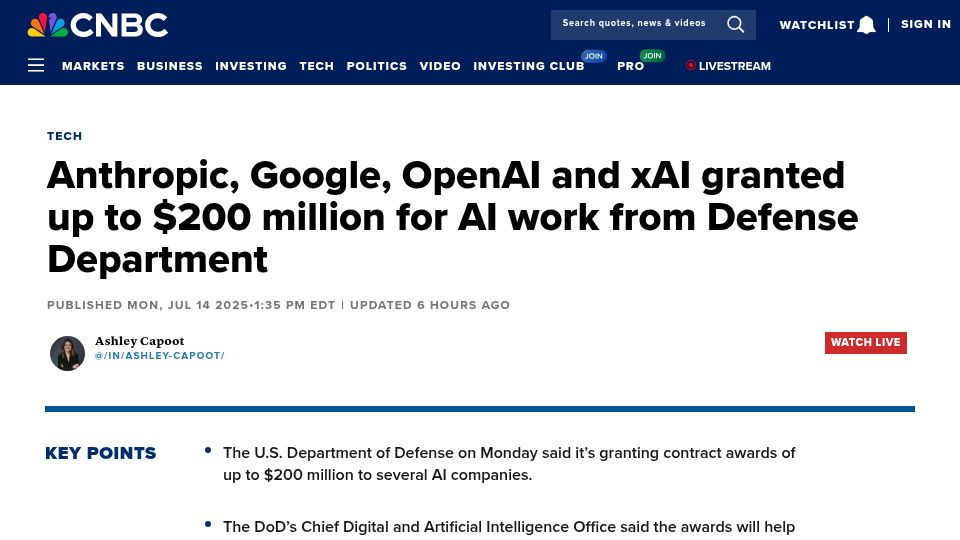Click the Updated 6 hours ago text

430,305
